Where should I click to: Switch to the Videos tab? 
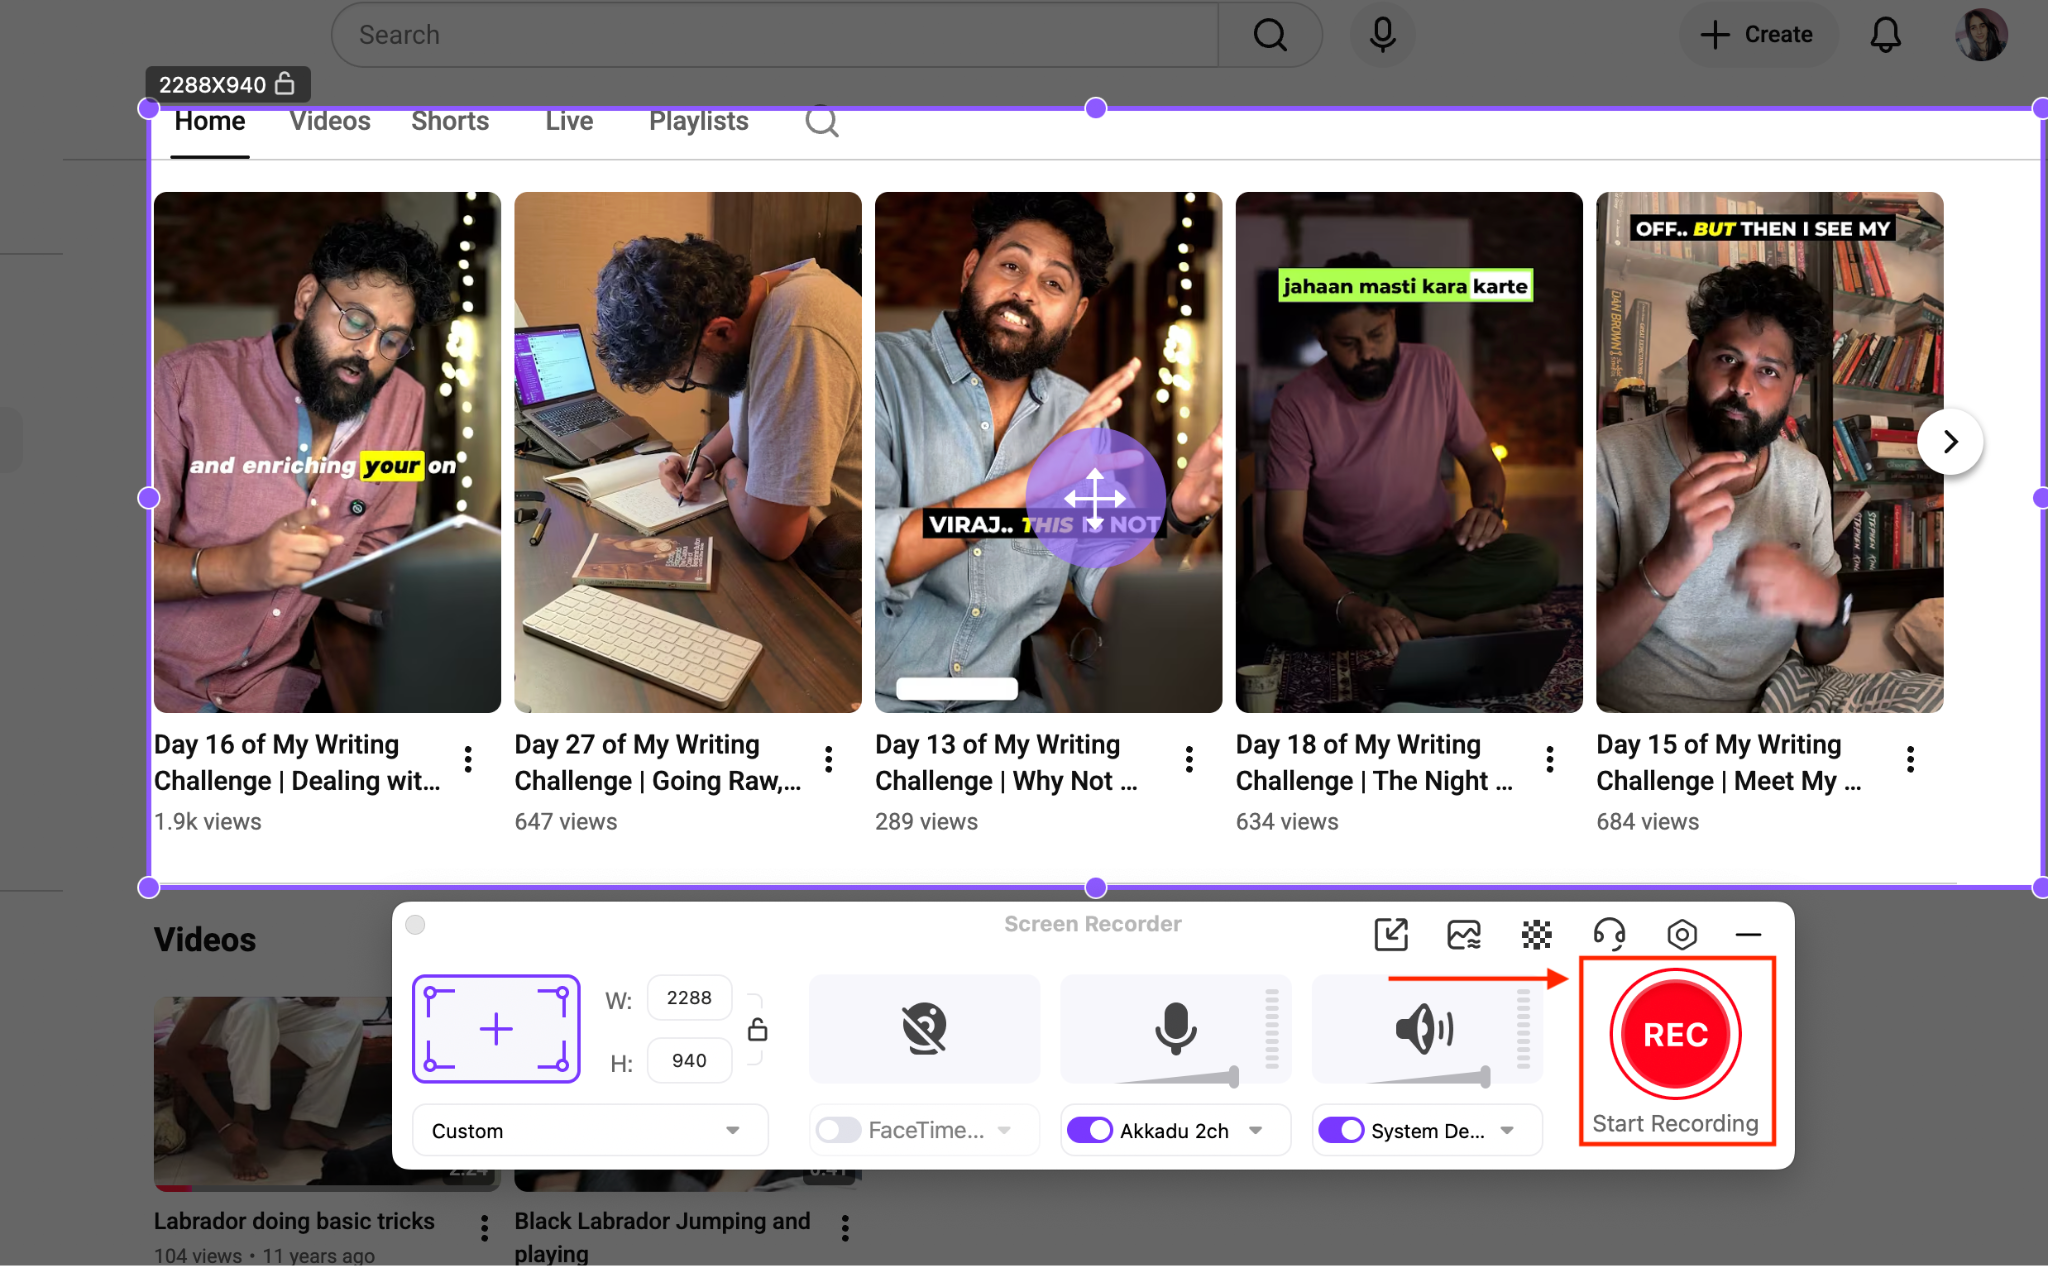click(x=330, y=122)
